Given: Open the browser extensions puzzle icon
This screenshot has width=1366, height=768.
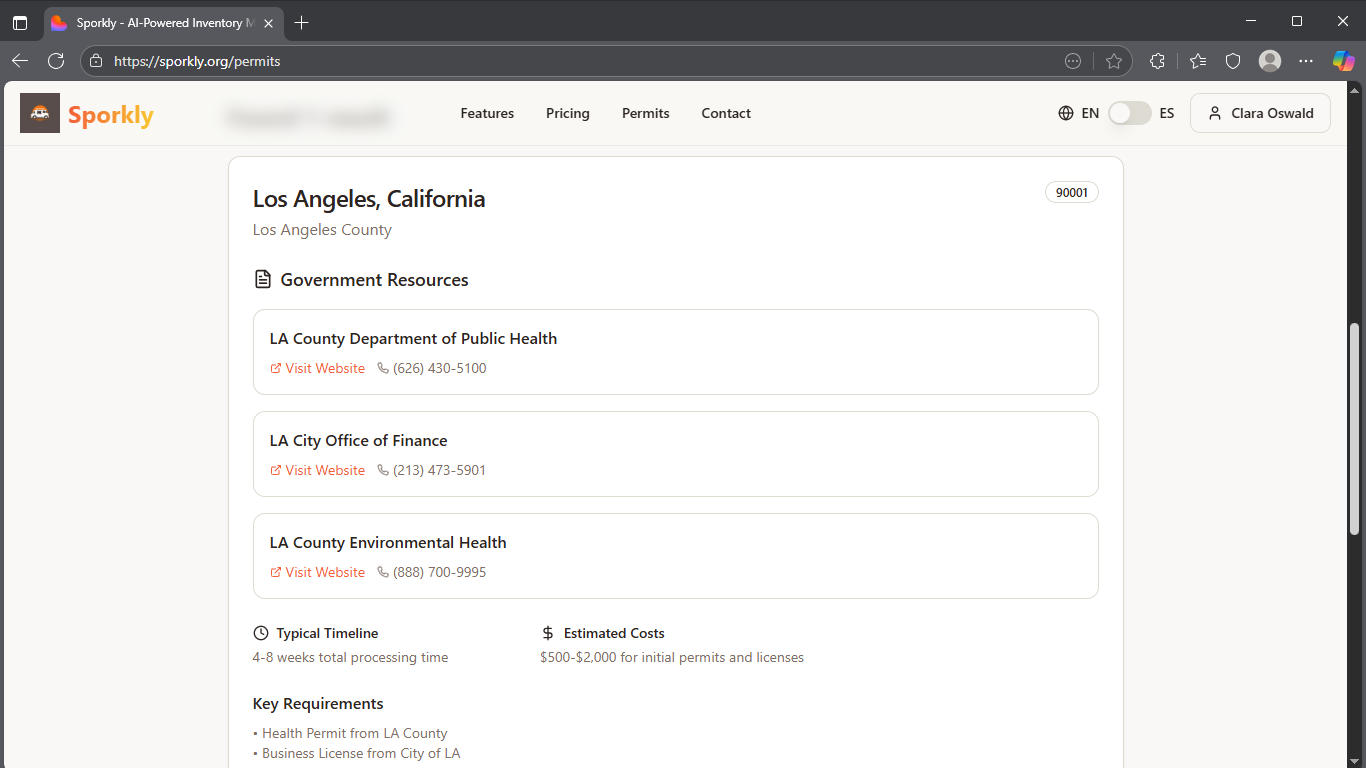Looking at the screenshot, I should point(1157,61).
